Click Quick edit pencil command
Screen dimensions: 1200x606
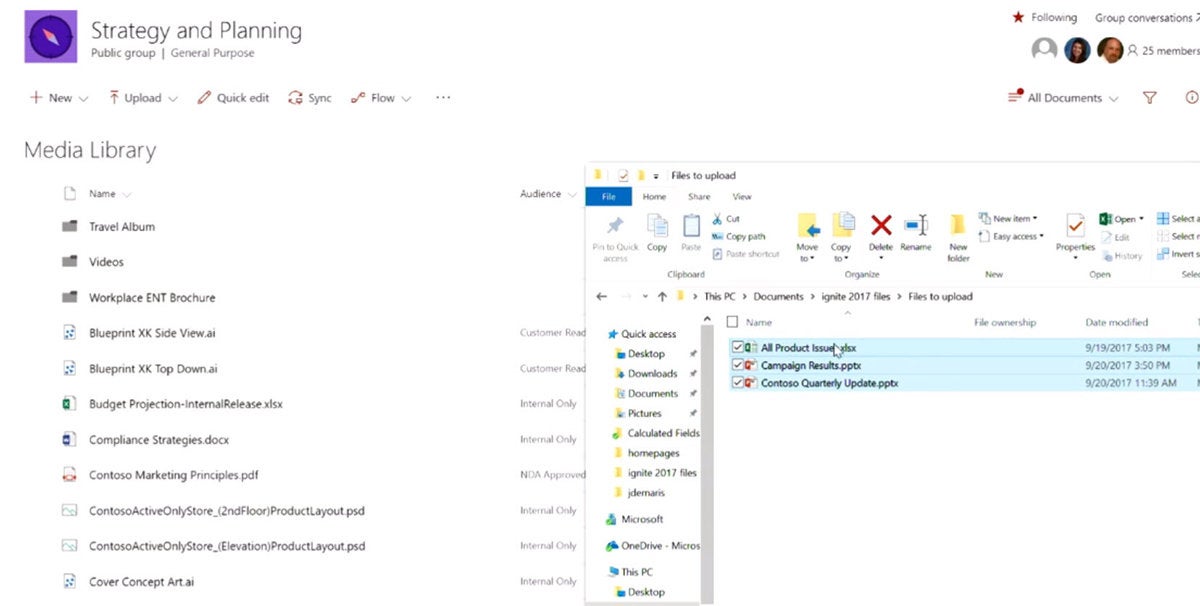233,98
